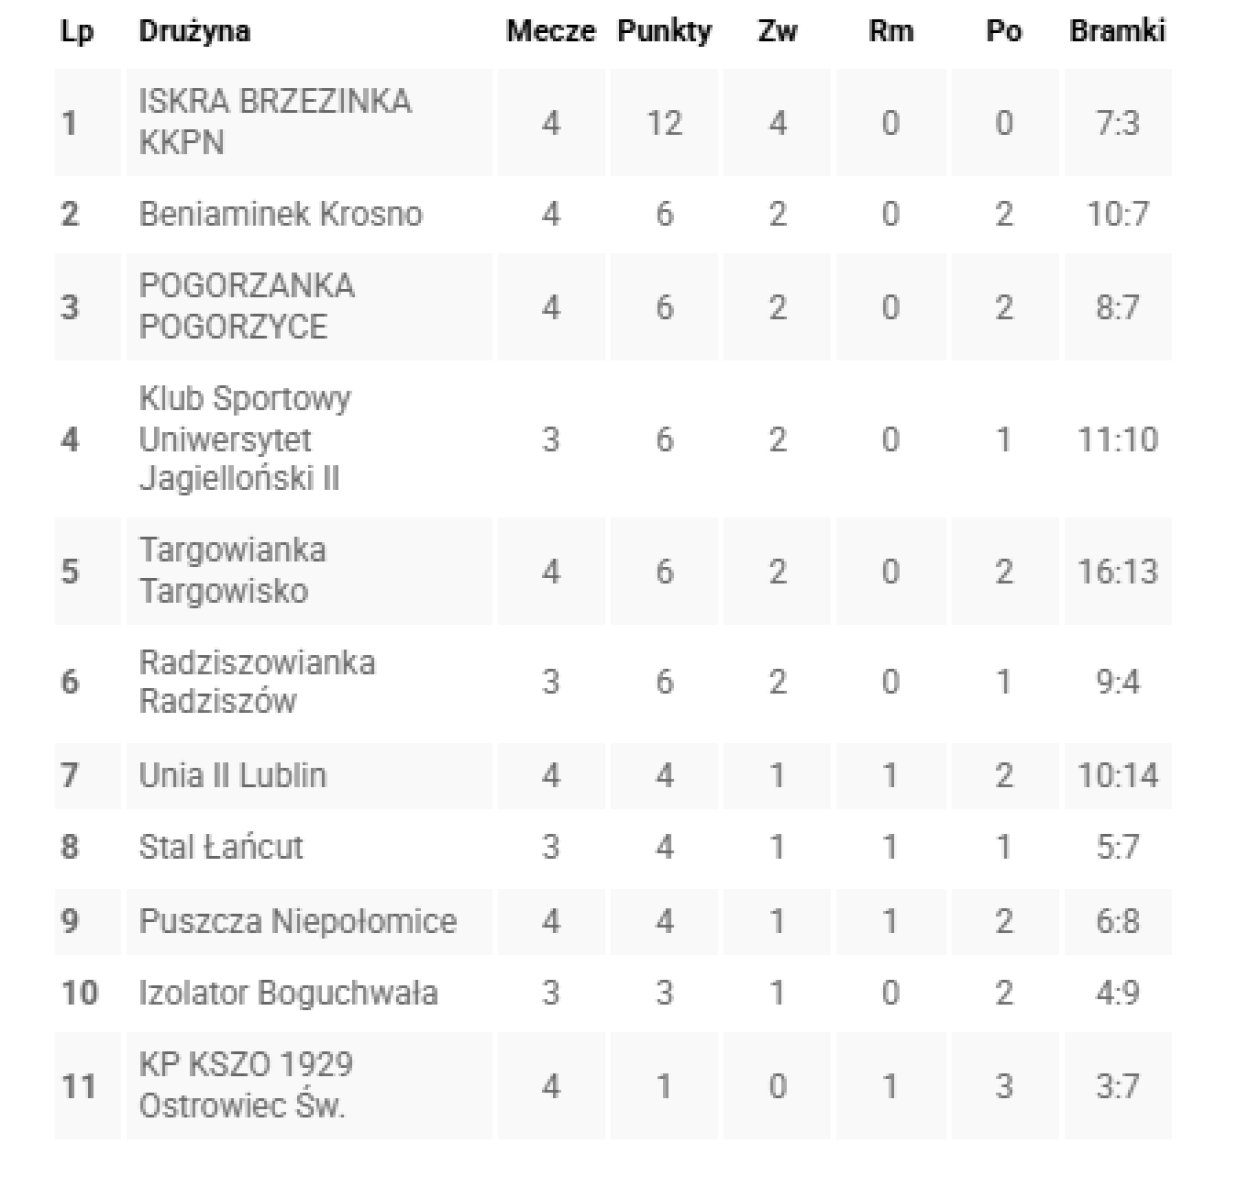Open Klub Sportowy Uniwersytet Jagielloński II
1260x1178 pixels.
coord(245,439)
